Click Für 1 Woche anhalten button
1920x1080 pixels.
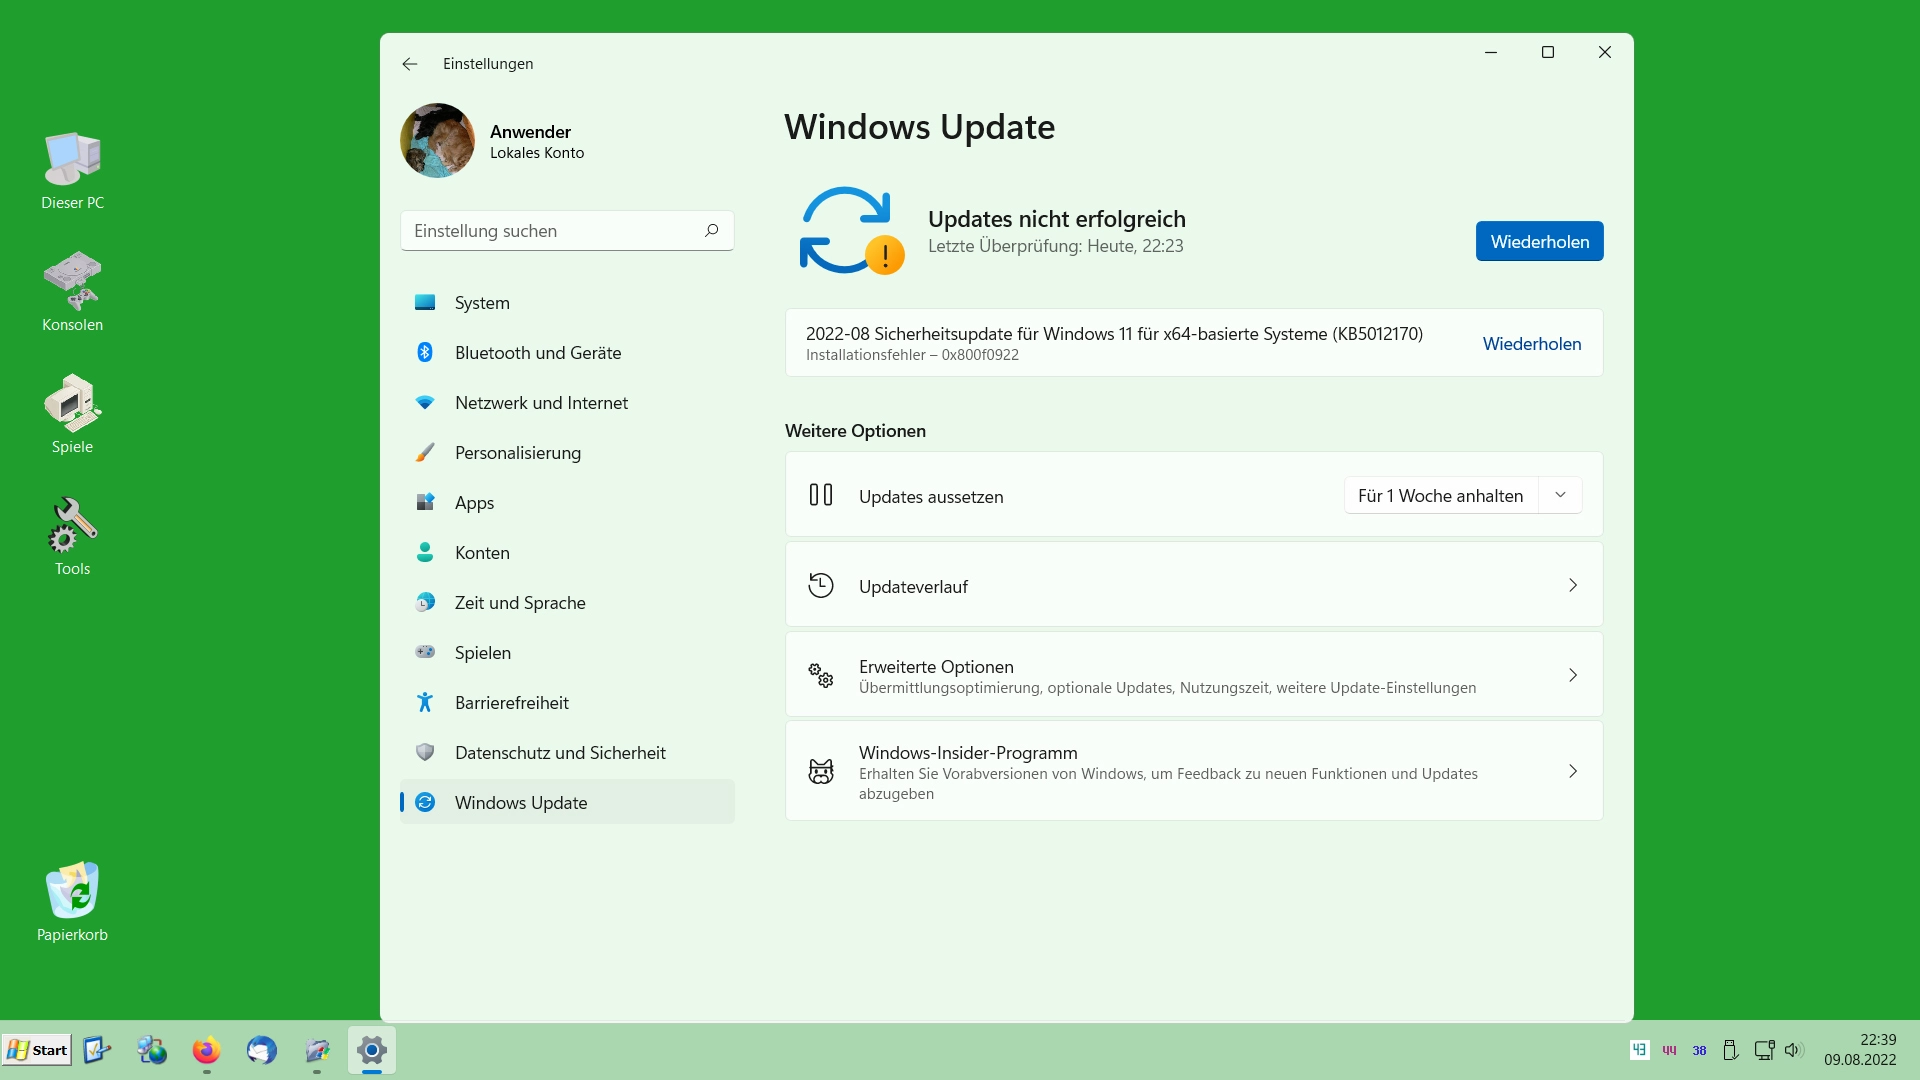[x=1440, y=496]
